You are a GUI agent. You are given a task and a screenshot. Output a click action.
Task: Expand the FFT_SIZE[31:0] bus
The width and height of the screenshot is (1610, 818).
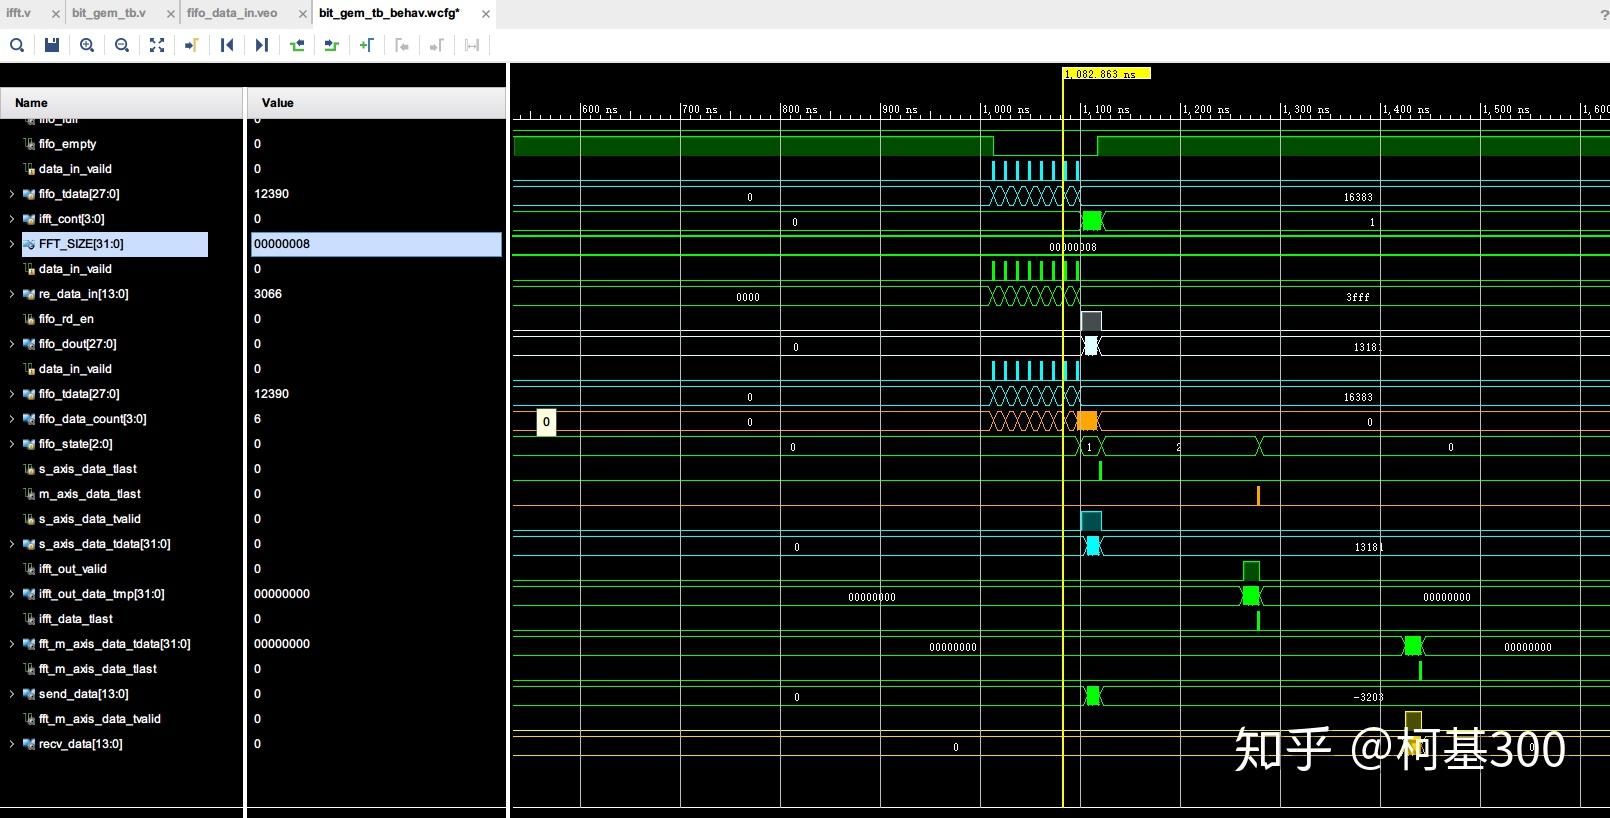click(x=12, y=244)
